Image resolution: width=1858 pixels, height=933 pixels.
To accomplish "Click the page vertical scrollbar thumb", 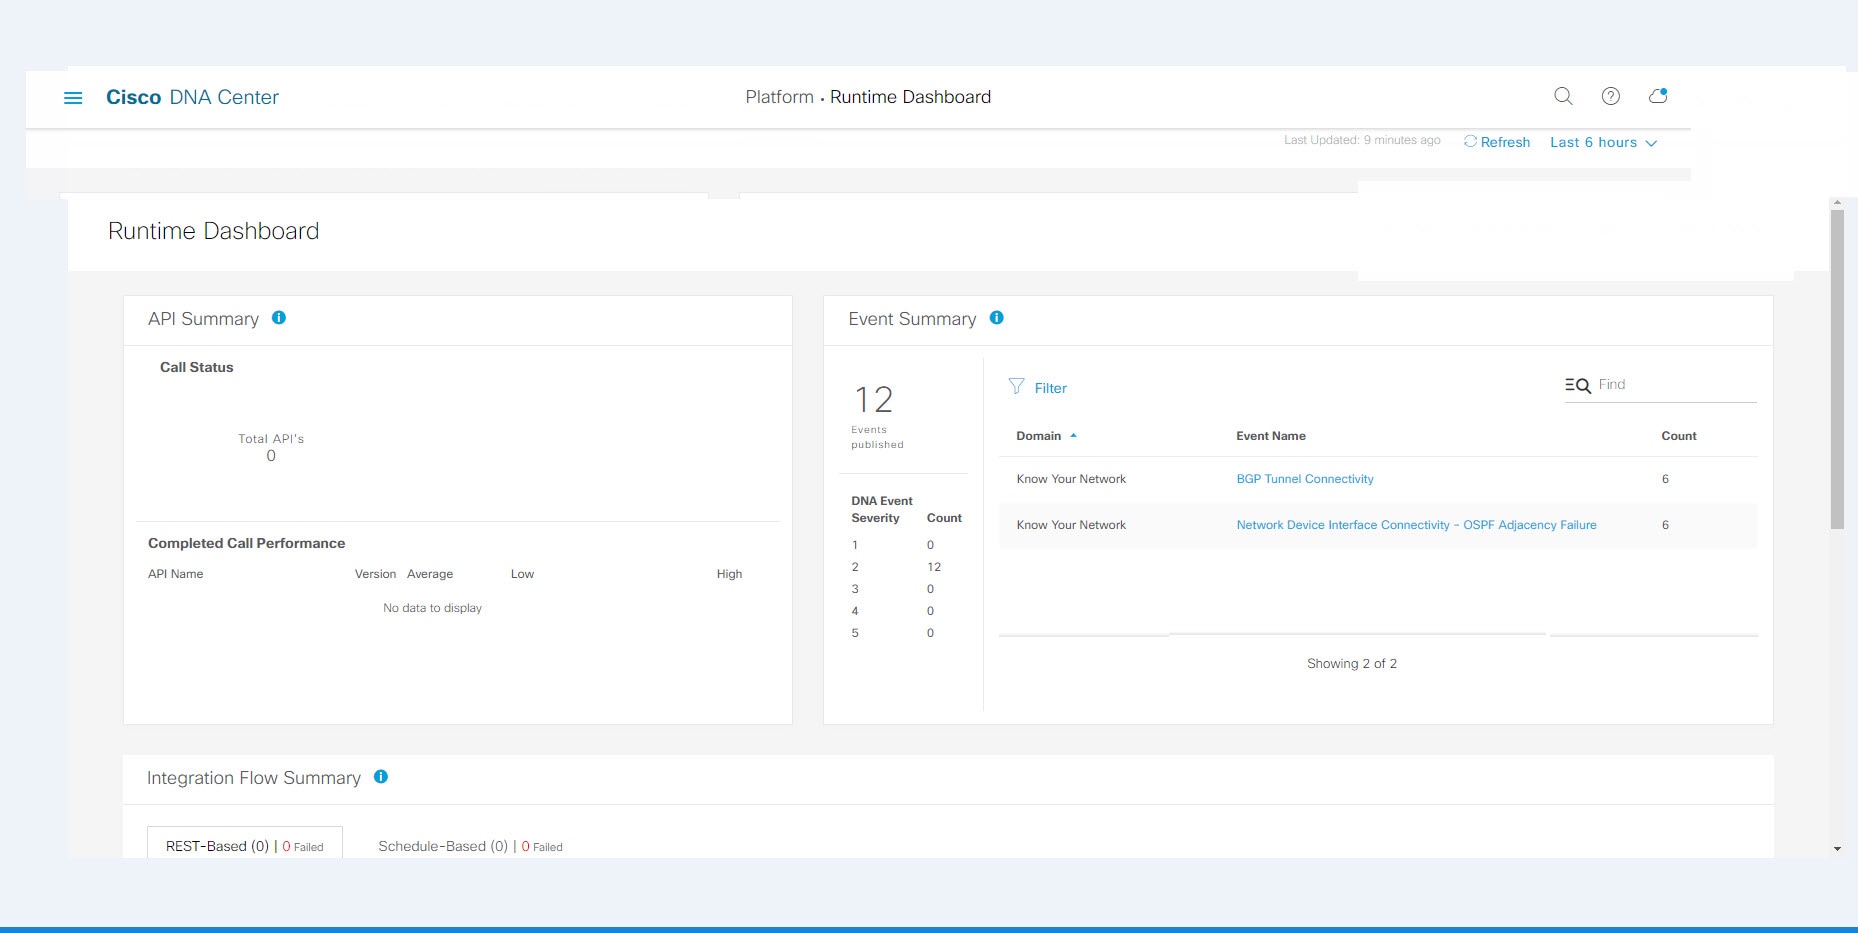I will click(1837, 369).
